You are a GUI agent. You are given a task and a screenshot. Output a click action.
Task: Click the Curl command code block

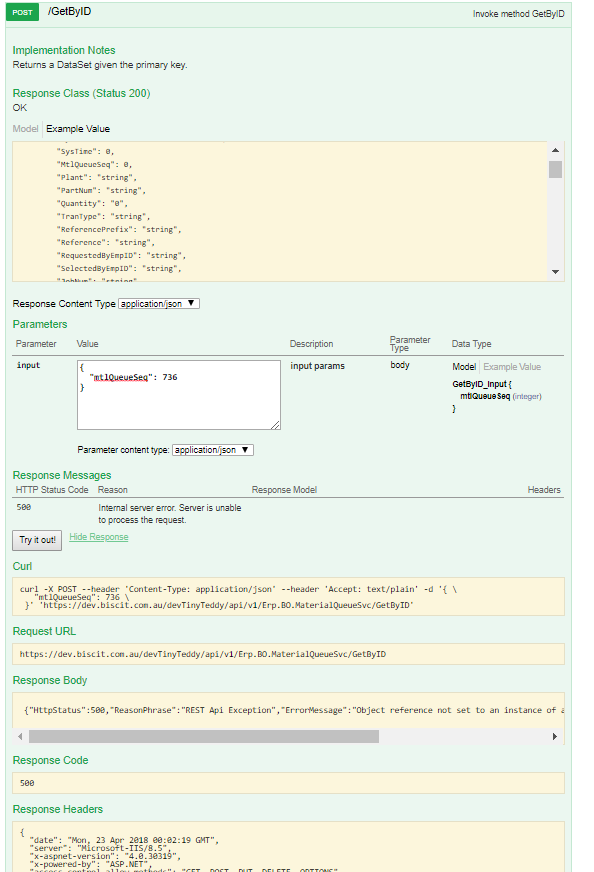tap(288, 597)
